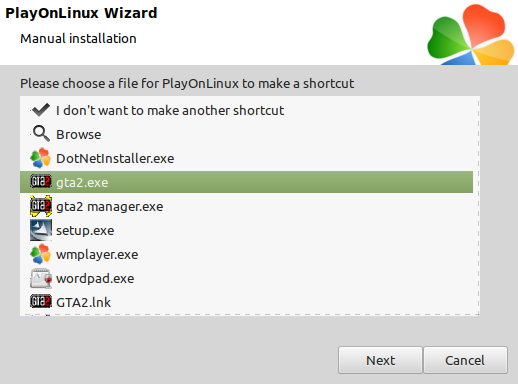Viewport: 518px width, 384px height.
Task: Click the magnifying glass Browse icon
Action: pos(41,134)
